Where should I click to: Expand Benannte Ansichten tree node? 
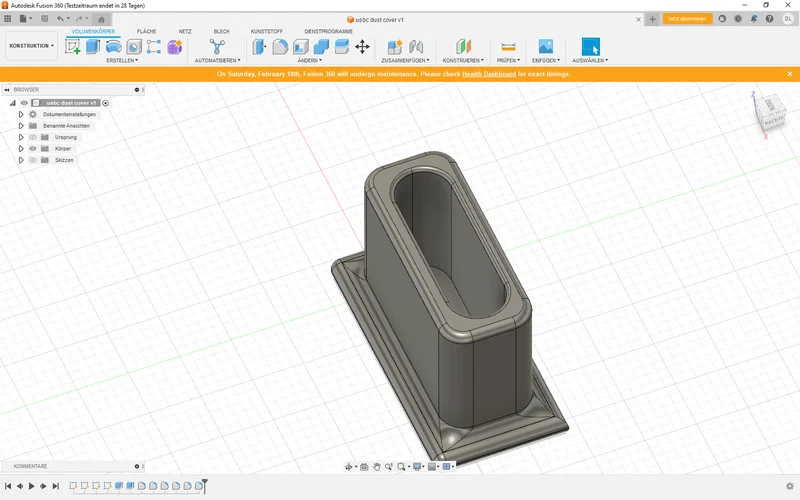point(21,126)
